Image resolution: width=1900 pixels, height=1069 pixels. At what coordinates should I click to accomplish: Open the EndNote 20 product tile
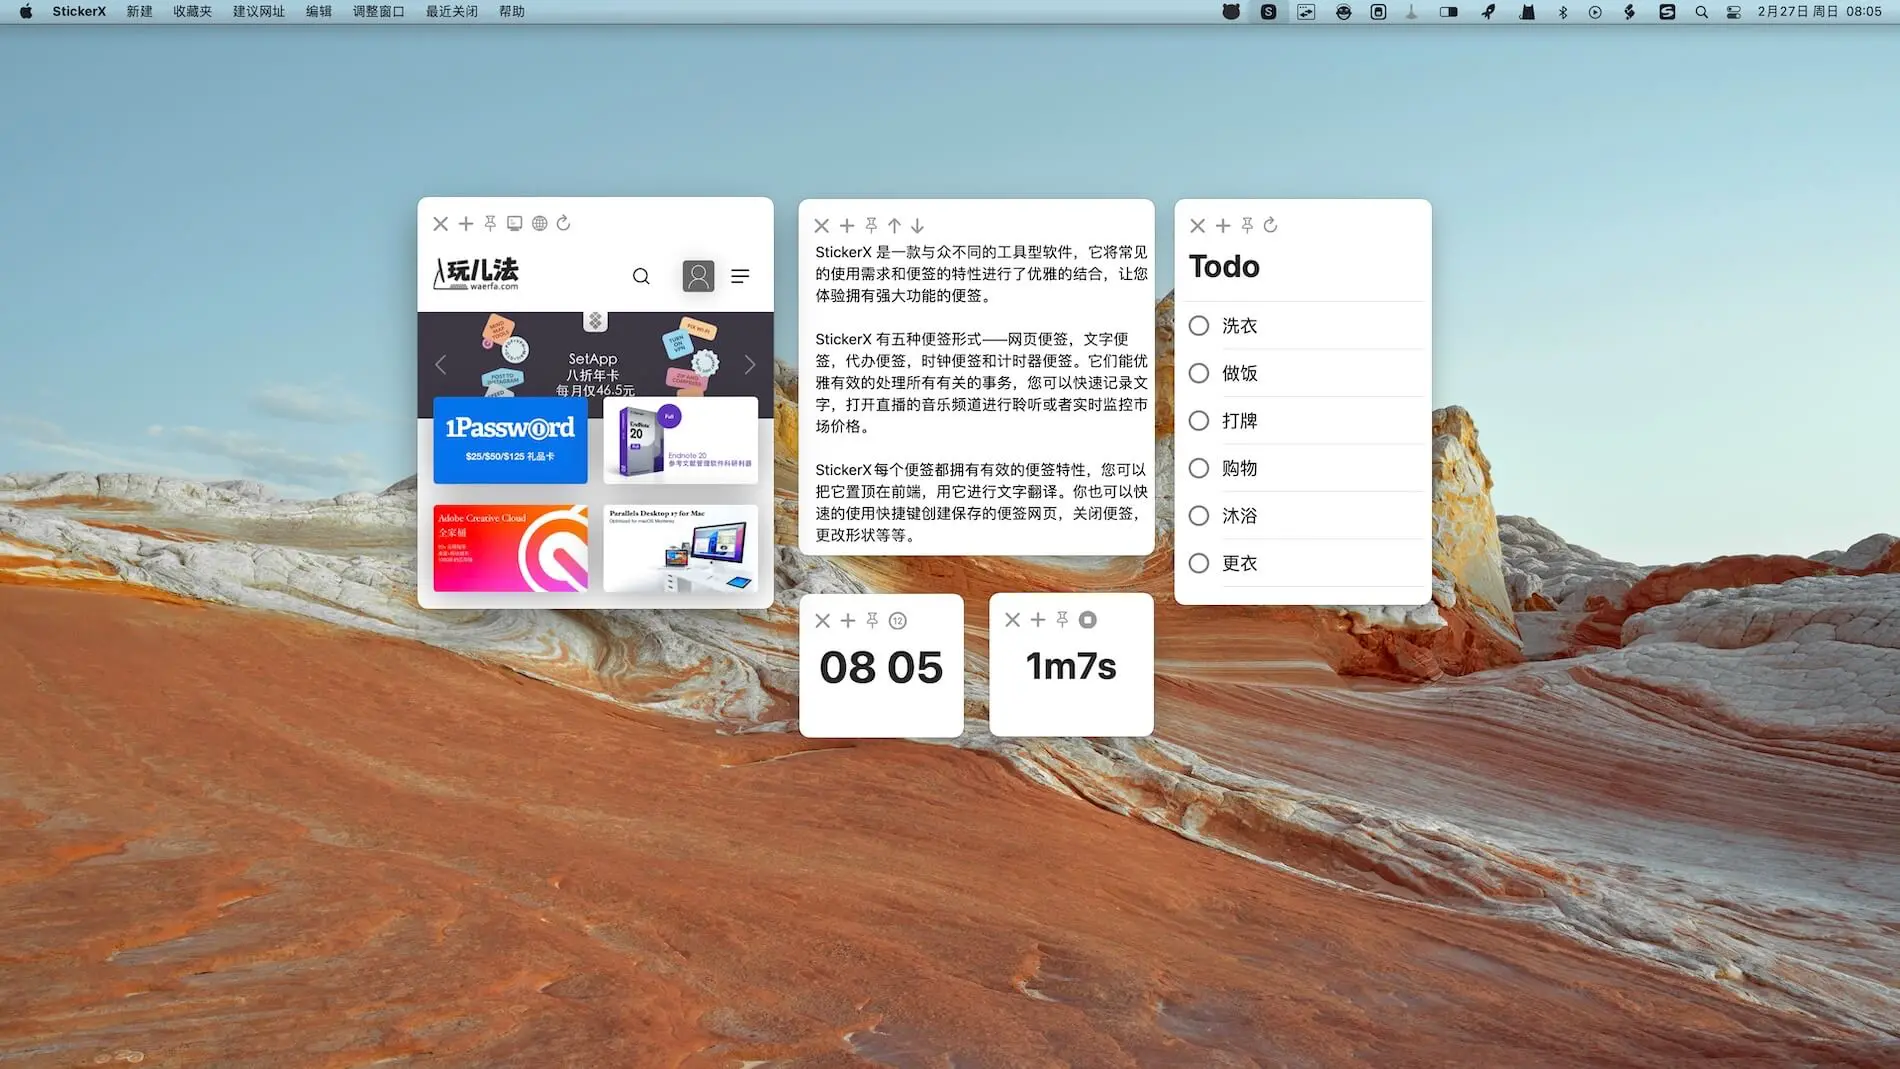(x=681, y=440)
